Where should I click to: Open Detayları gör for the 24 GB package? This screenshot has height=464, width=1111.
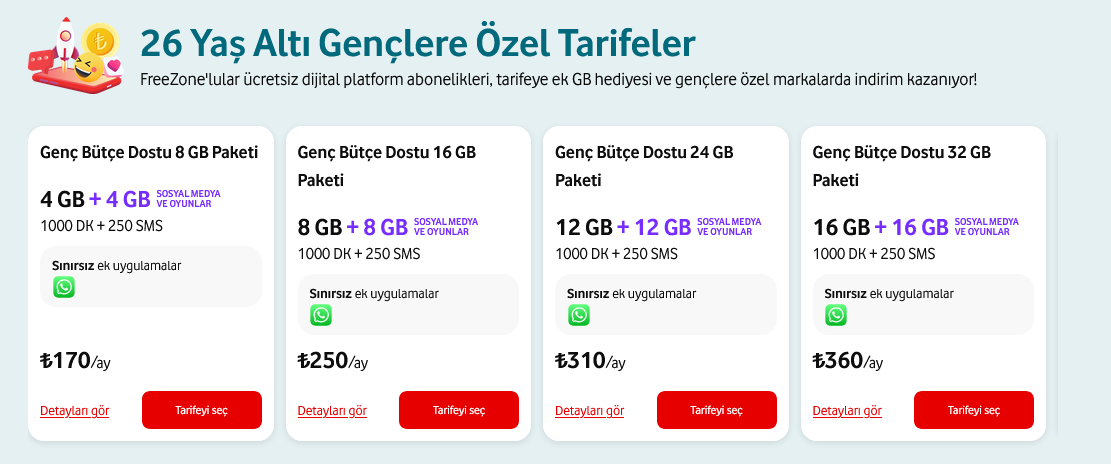[x=589, y=411]
